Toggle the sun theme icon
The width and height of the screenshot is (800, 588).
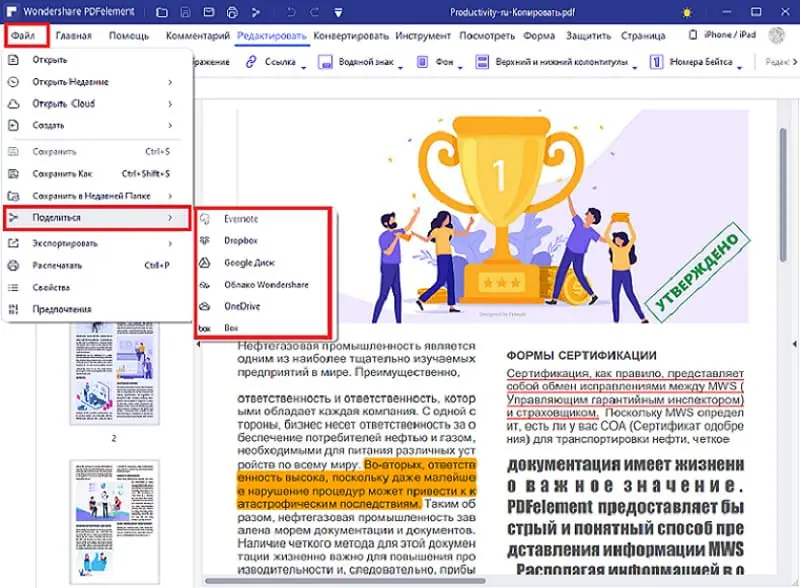[687, 12]
